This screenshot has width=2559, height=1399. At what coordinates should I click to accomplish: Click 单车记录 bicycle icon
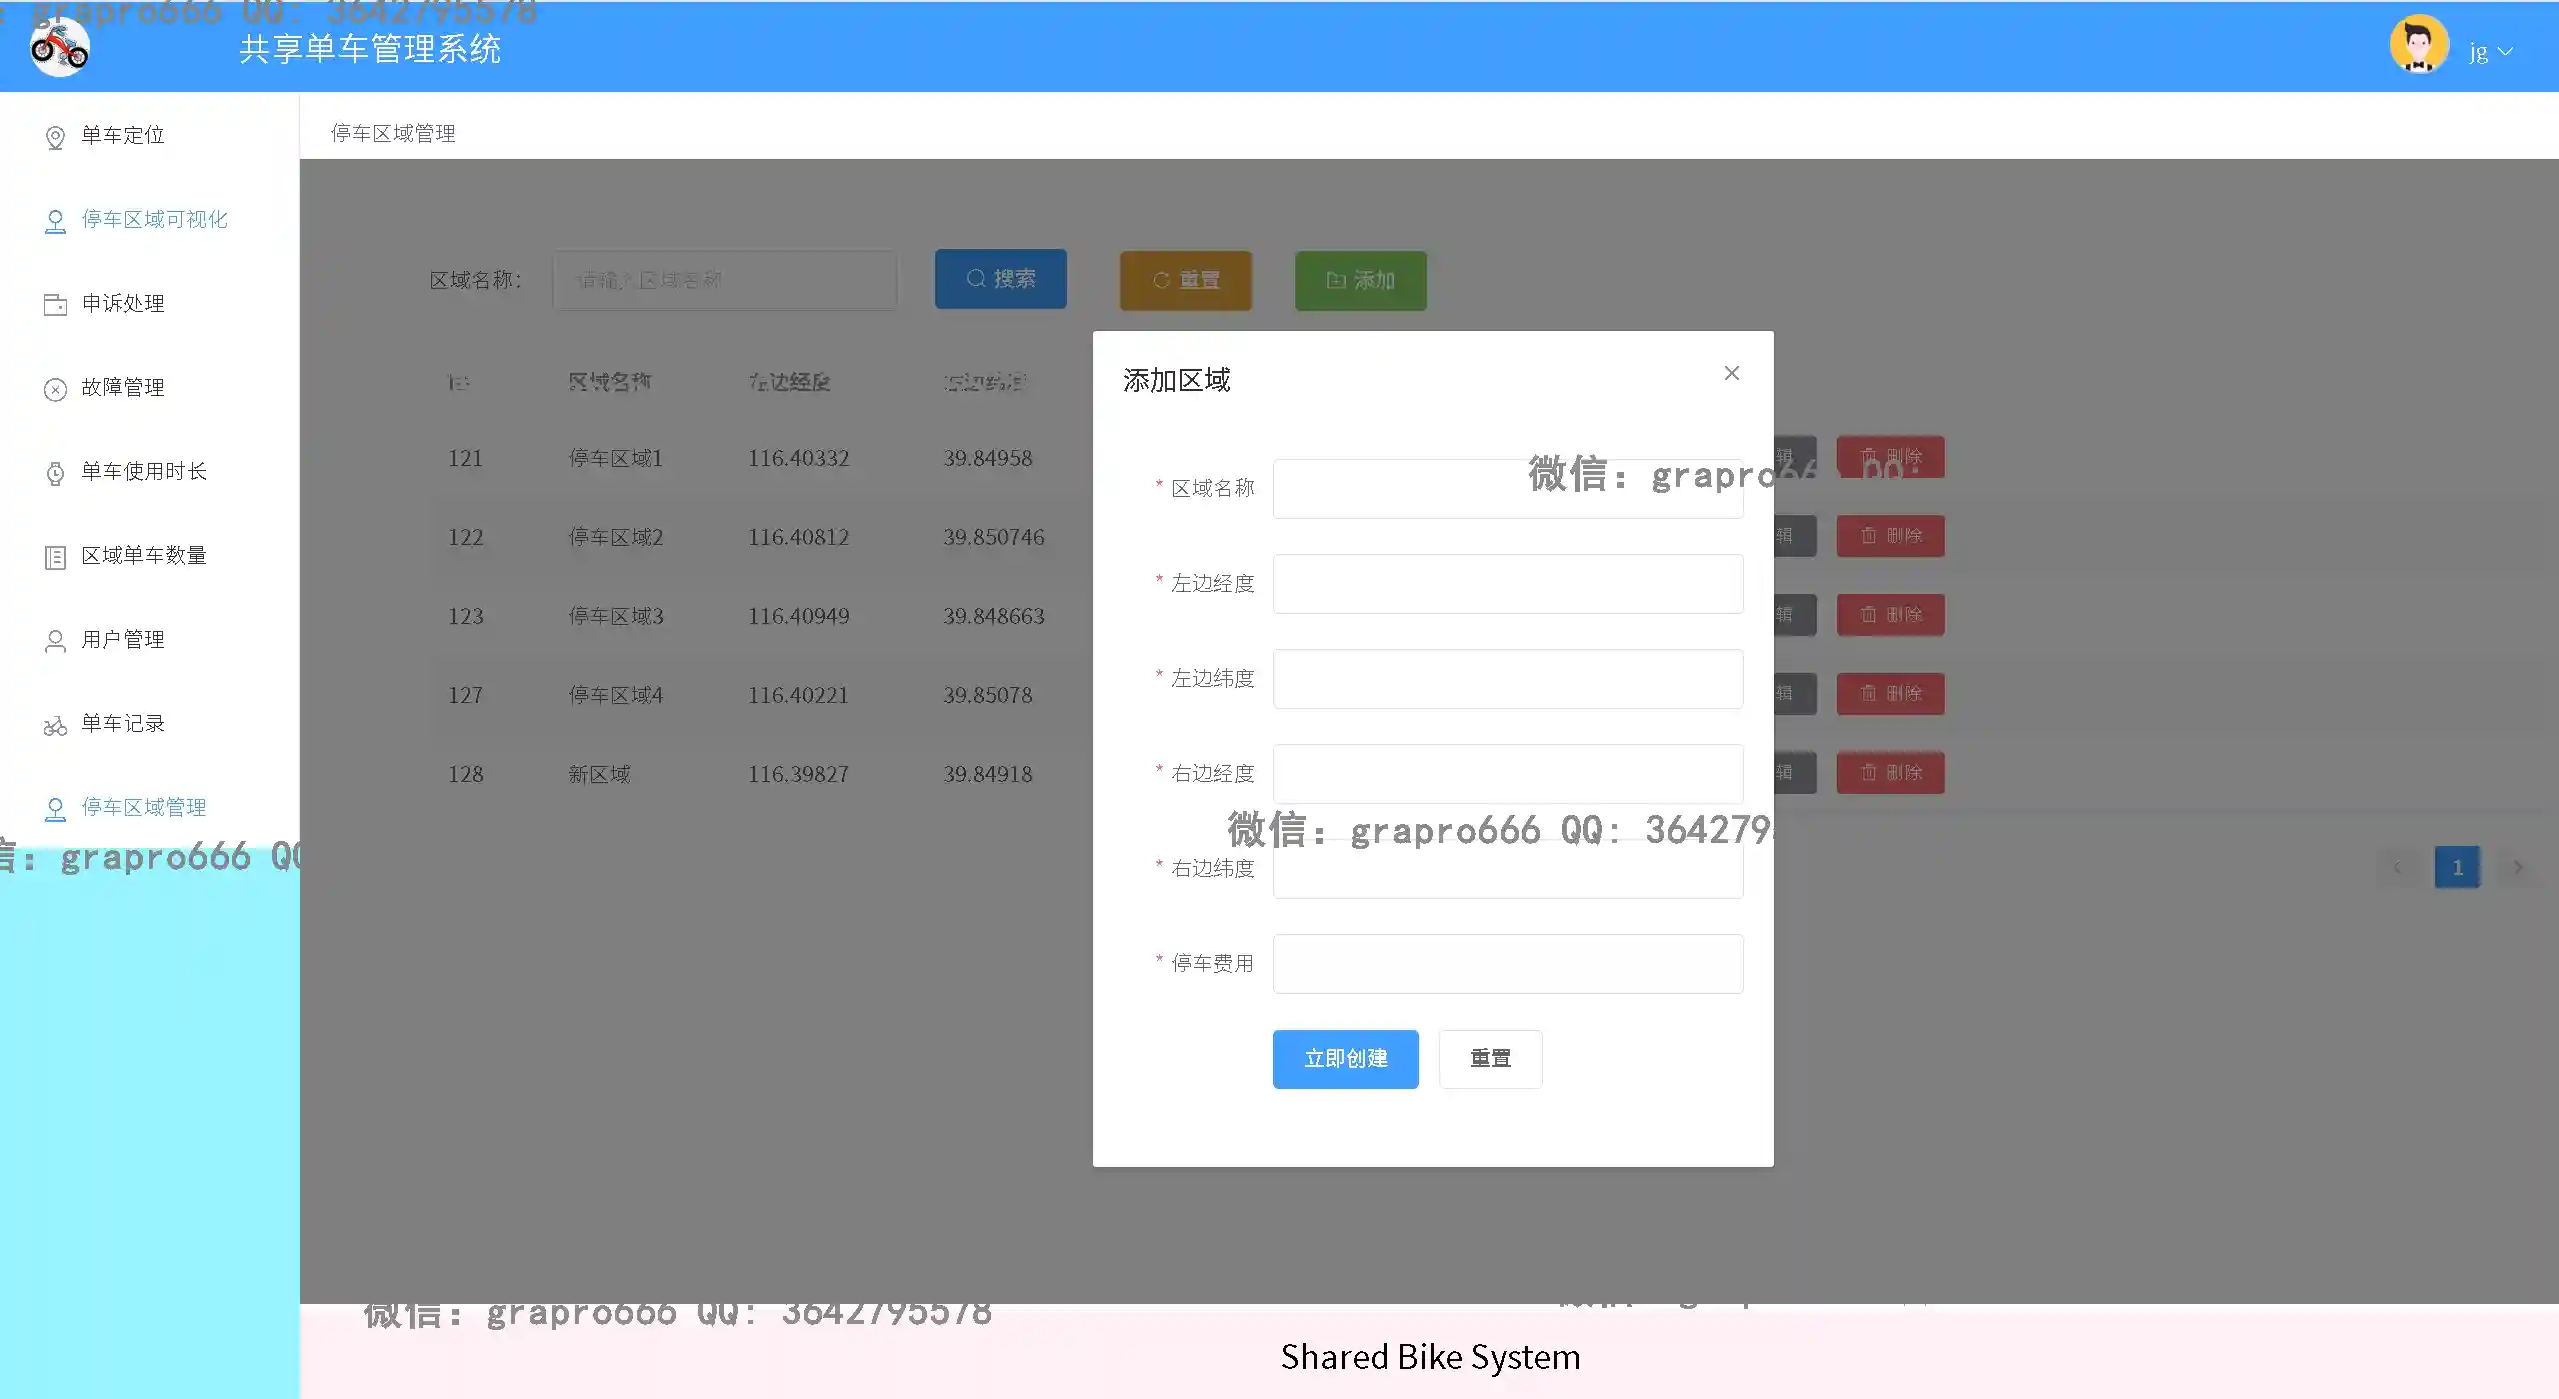(55, 725)
